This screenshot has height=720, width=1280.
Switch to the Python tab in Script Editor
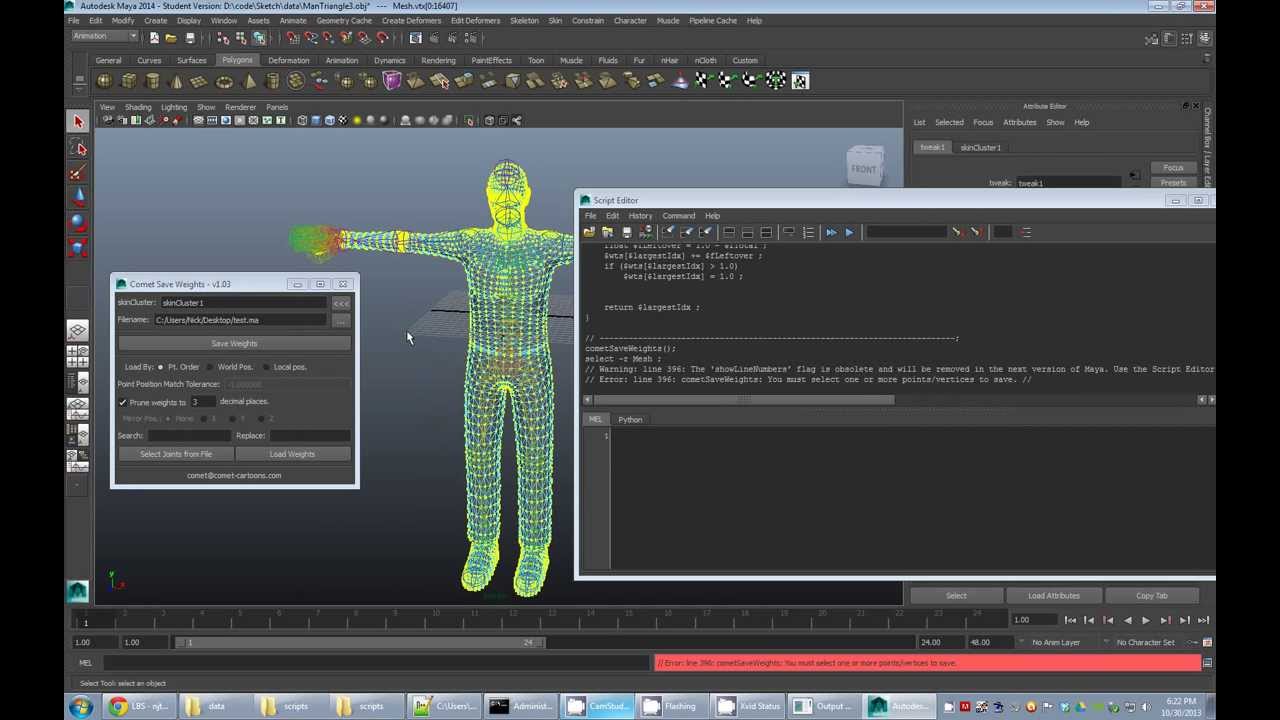pos(630,420)
